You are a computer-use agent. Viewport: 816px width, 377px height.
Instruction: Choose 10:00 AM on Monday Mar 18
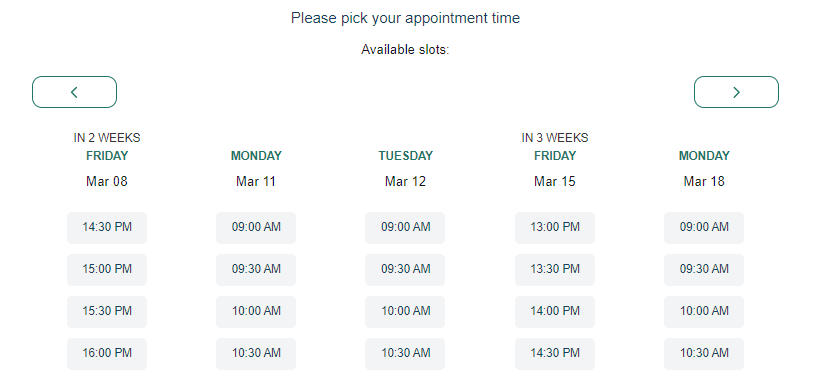(x=704, y=311)
